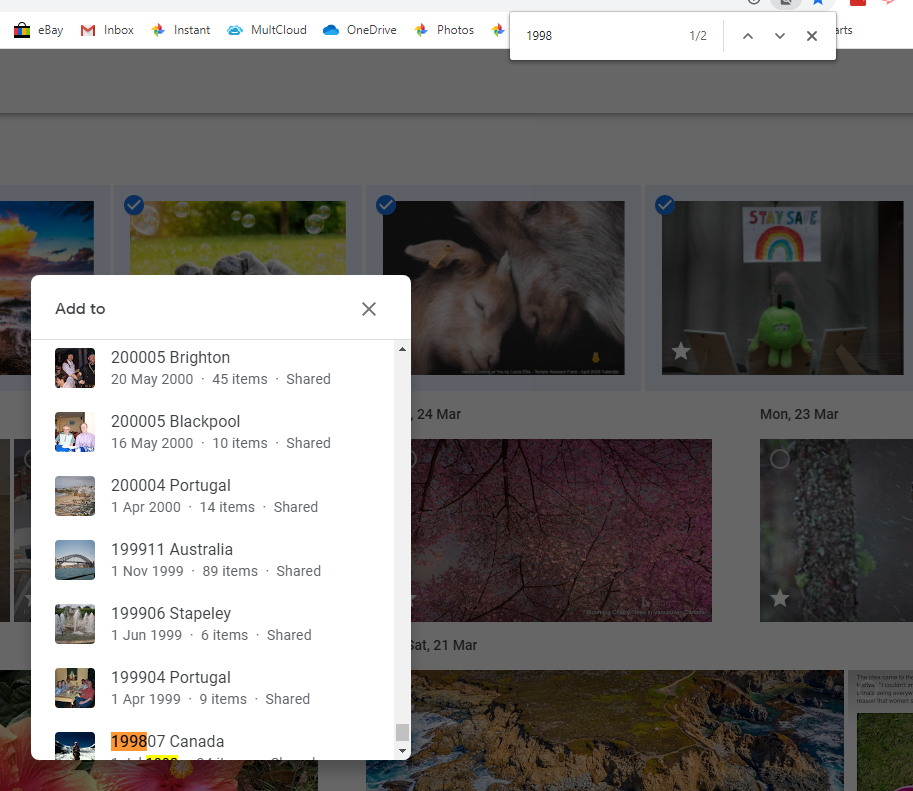Deselect the goats photo checkmark
The width and height of the screenshot is (913, 791).
(x=385, y=205)
